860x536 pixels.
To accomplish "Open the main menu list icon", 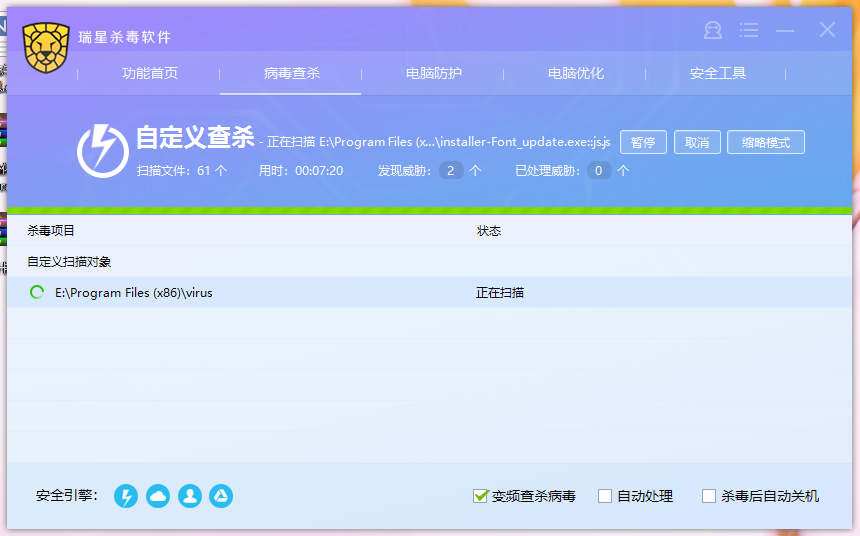I will (x=749, y=30).
